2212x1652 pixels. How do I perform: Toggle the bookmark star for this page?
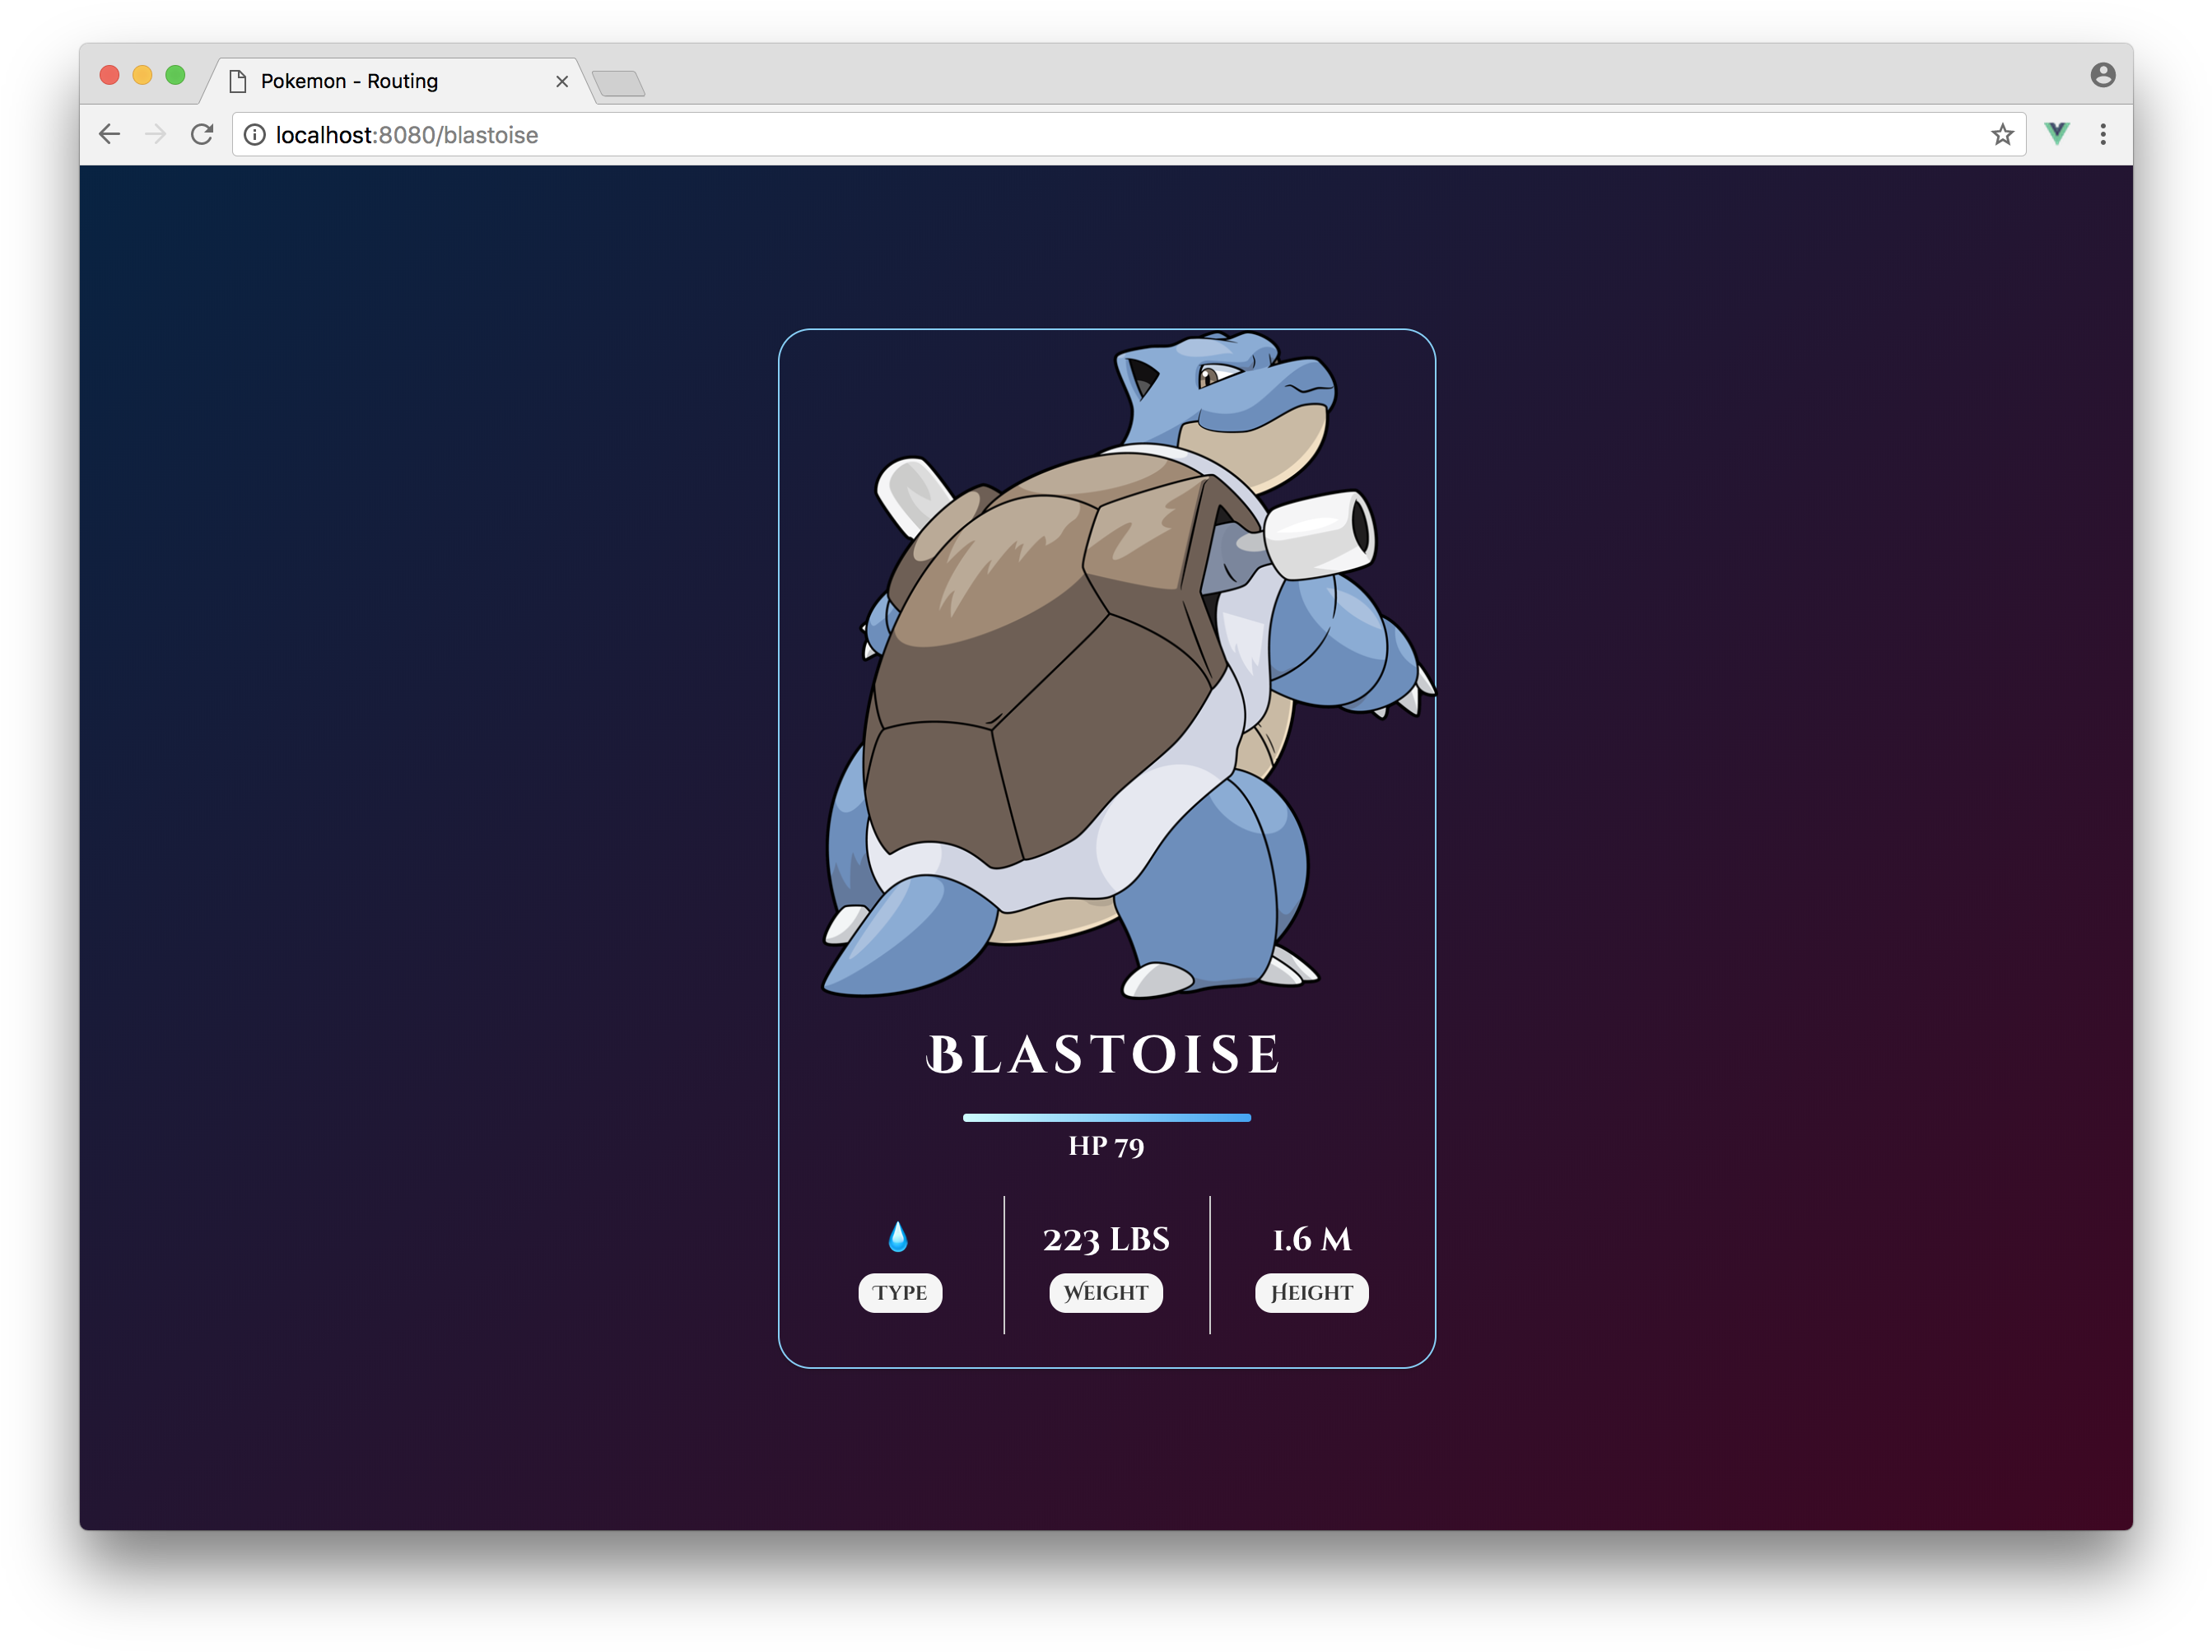[2003, 134]
